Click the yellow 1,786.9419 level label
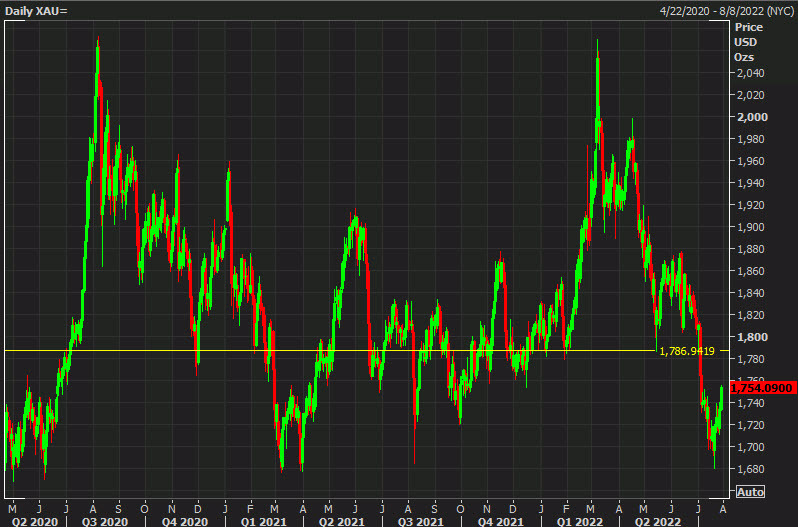Image resolution: width=798 pixels, height=527 pixels. point(687,351)
